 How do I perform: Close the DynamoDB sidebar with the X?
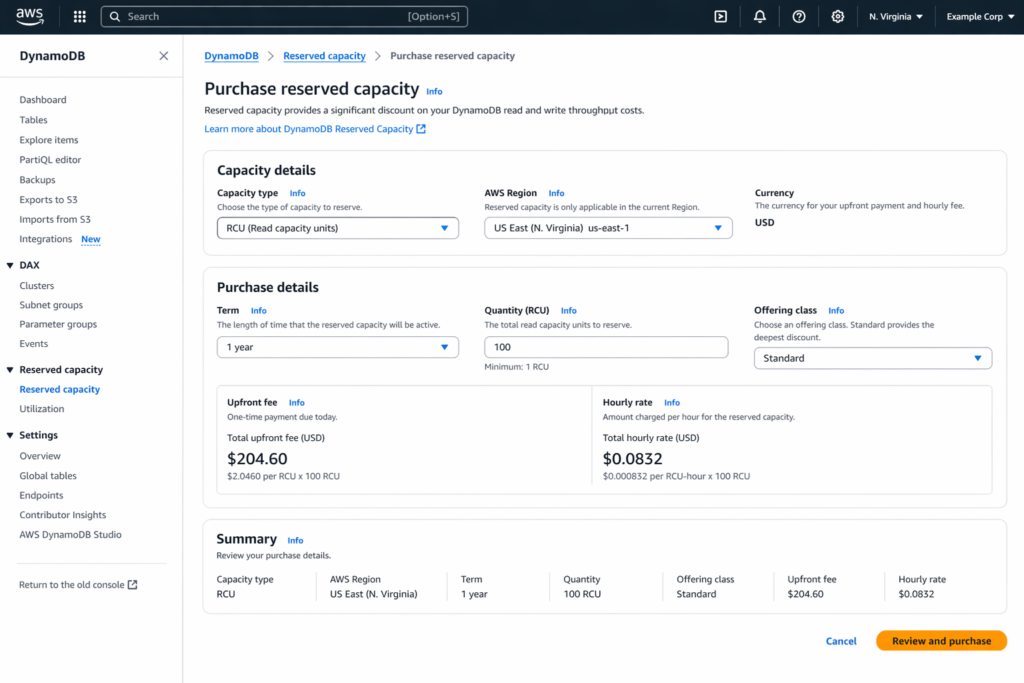tap(163, 56)
